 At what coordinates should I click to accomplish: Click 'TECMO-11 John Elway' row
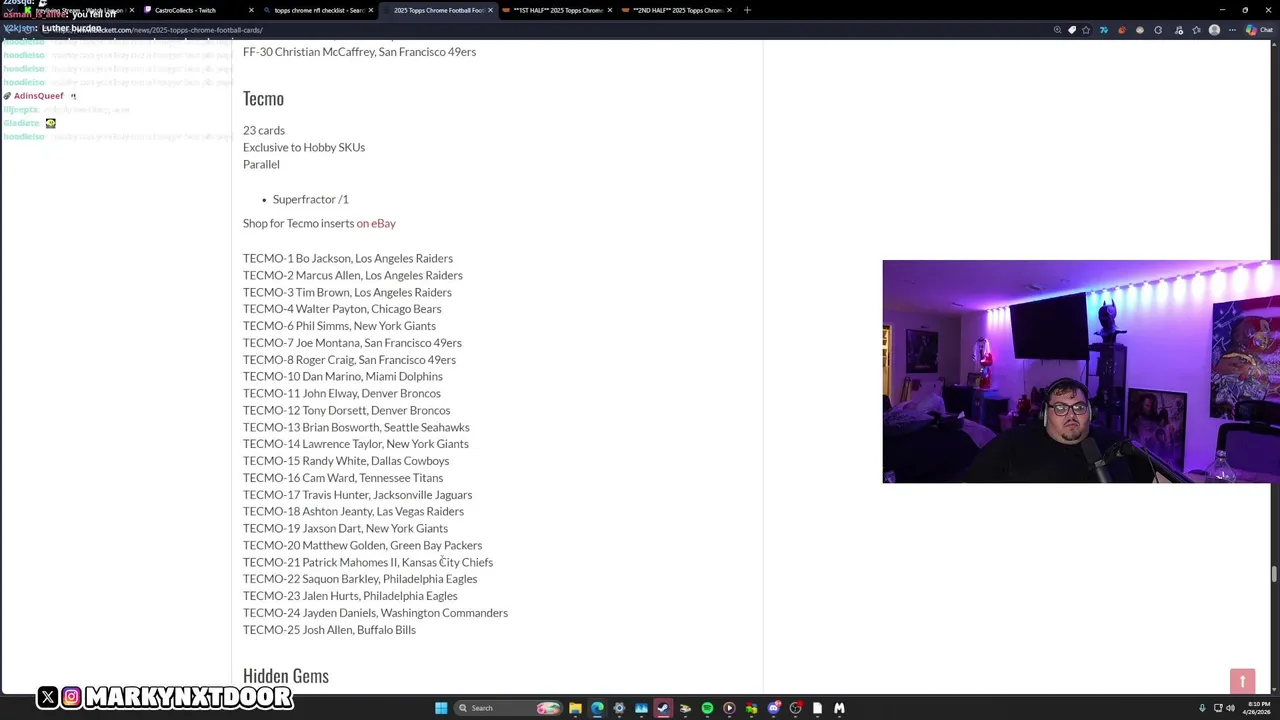[342, 393]
